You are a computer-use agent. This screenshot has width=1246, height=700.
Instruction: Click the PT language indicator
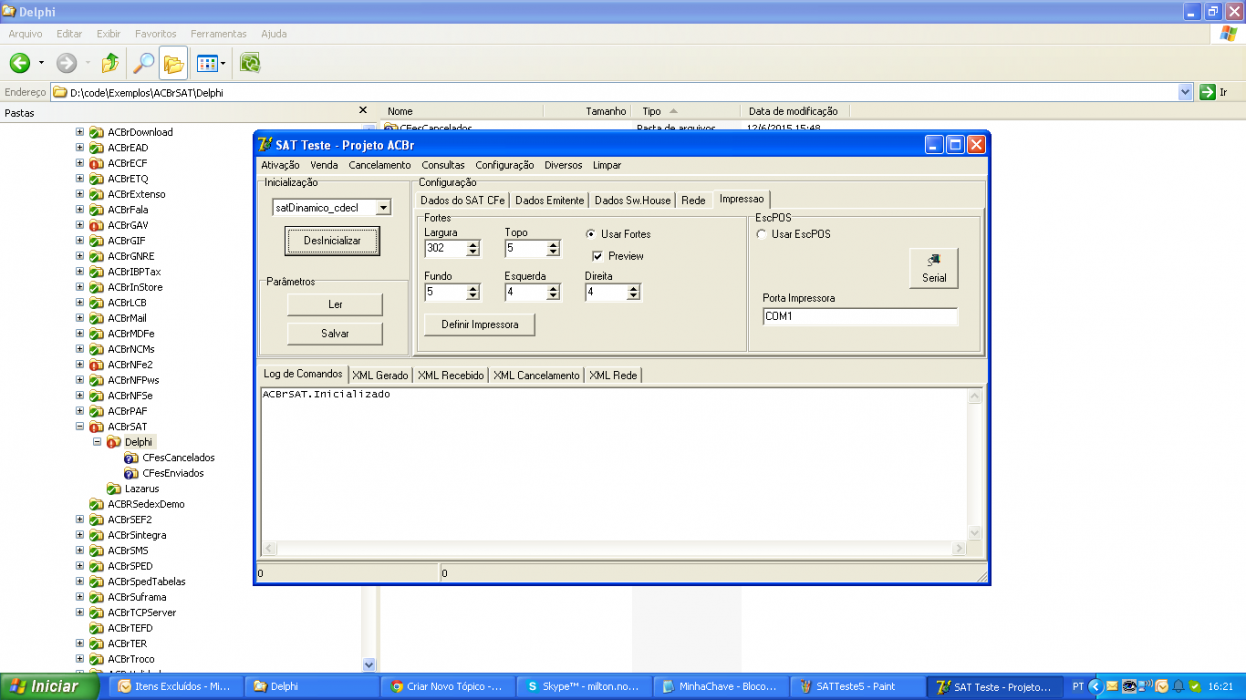[1077, 687]
